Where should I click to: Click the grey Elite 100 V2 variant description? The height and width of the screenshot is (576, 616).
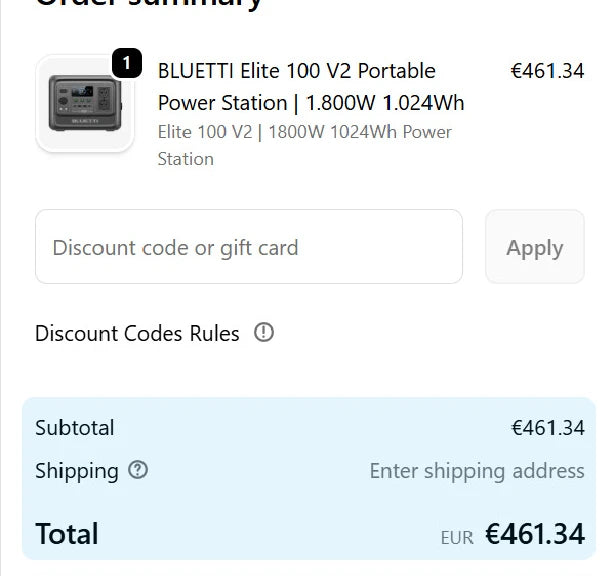[304, 145]
